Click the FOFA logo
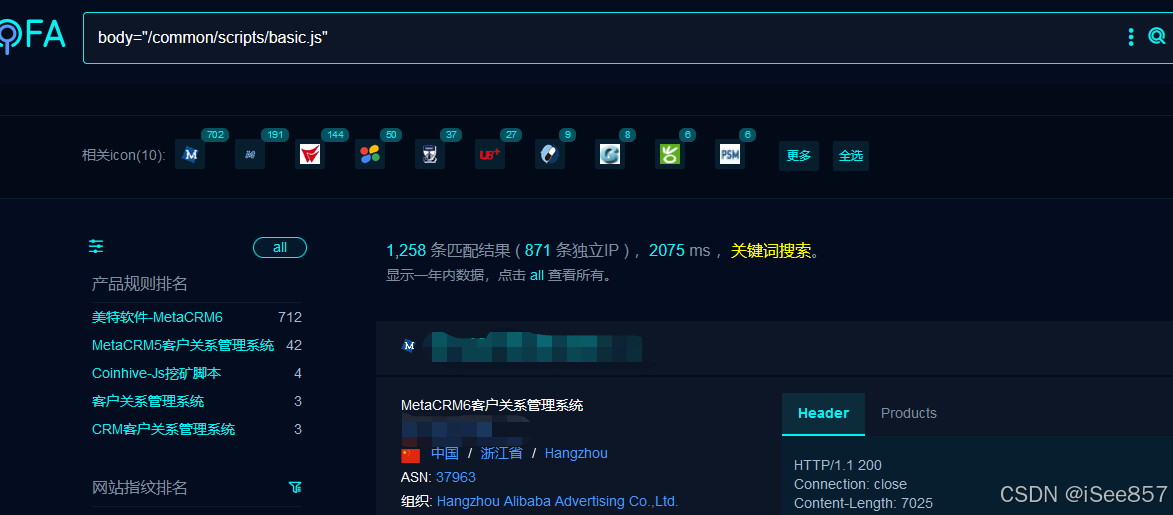 pos(32,36)
